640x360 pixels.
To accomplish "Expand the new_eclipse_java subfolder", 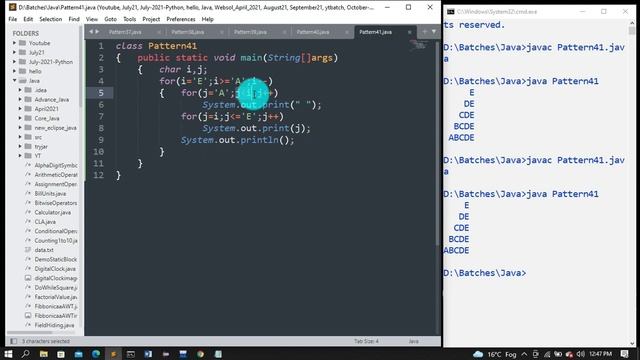I will tap(20, 127).
